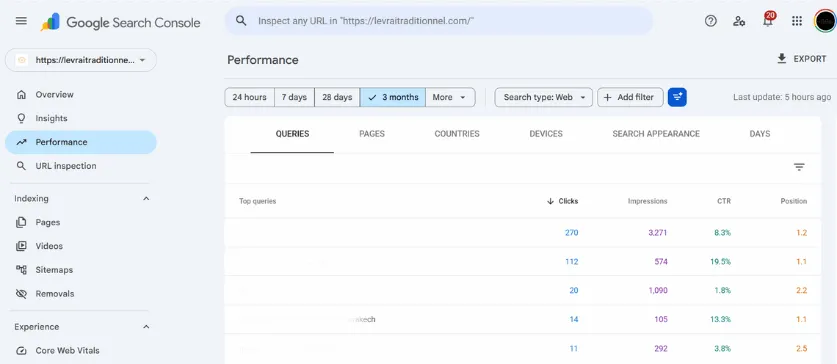Select the 3 months date range
The image size is (837, 364).
pos(393,97)
